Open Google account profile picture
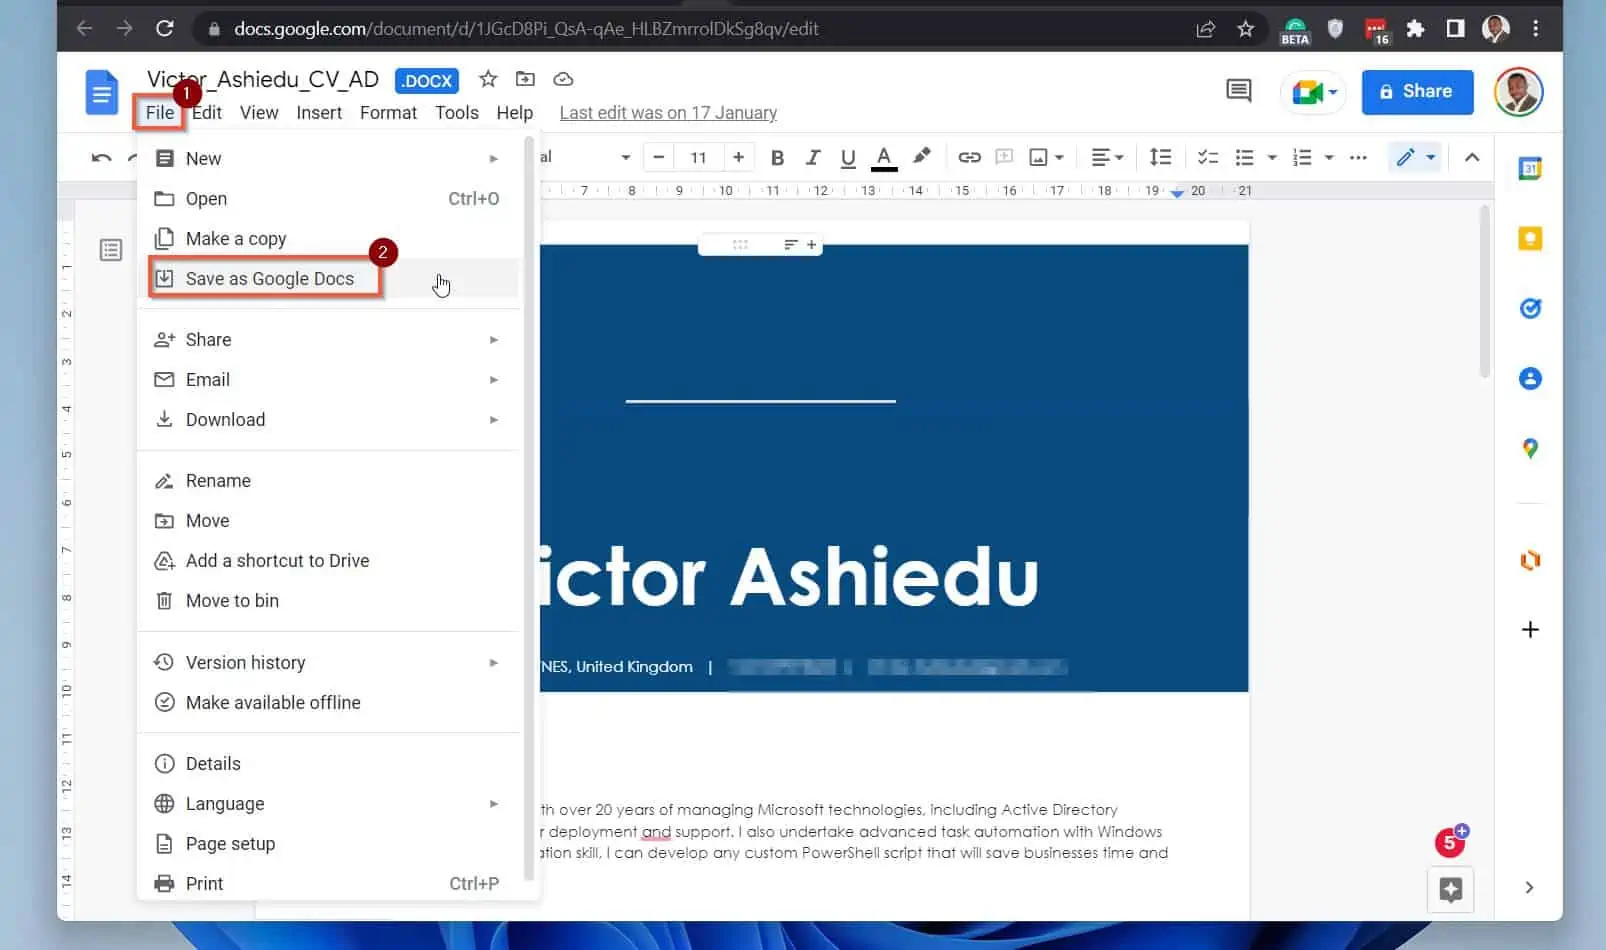This screenshot has width=1606, height=950. click(x=1518, y=92)
